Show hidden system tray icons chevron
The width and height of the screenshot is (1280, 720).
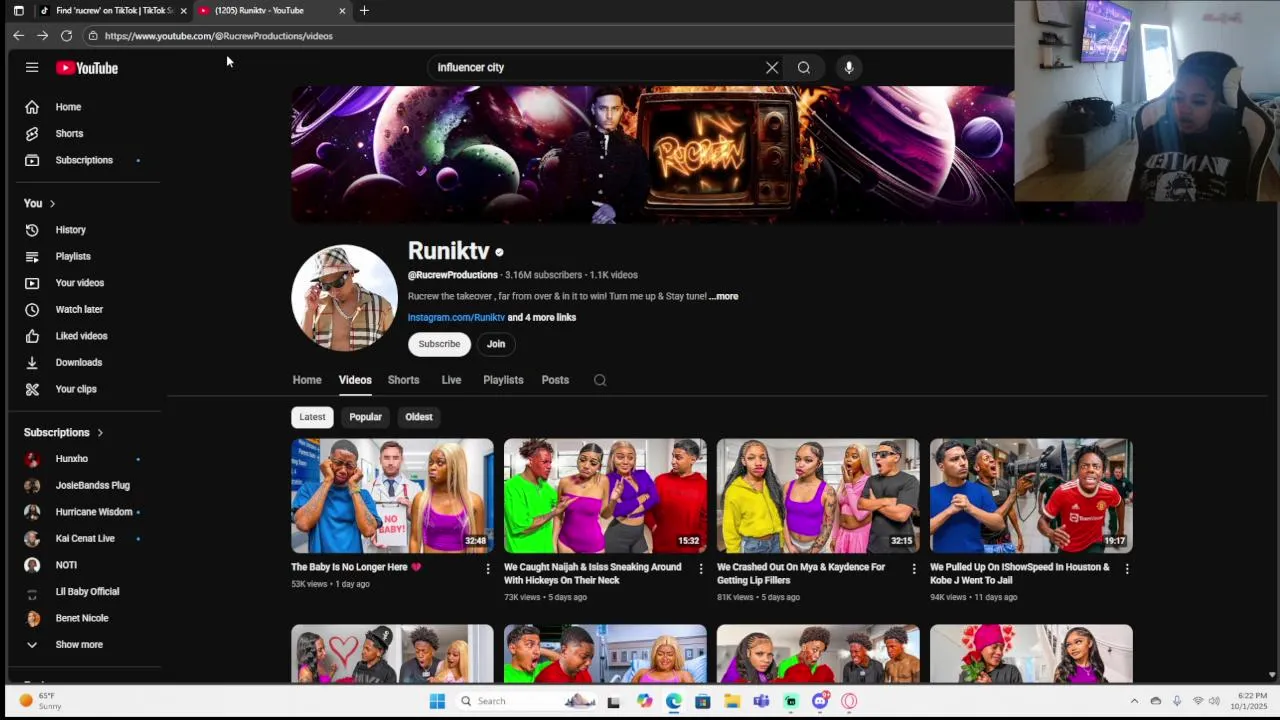(1134, 701)
